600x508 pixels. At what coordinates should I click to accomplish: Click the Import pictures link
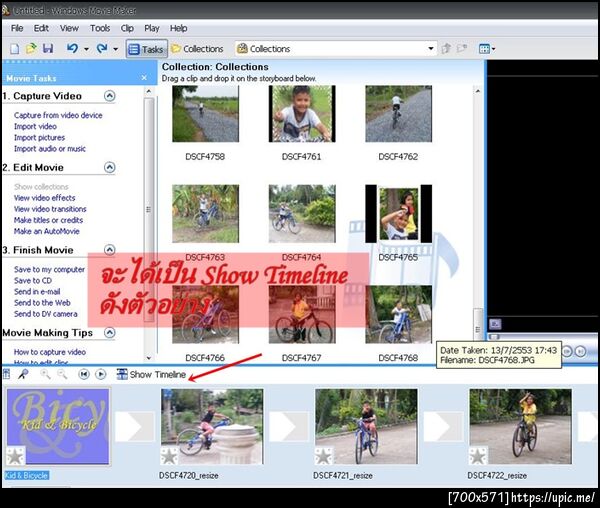[x=39, y=137]
